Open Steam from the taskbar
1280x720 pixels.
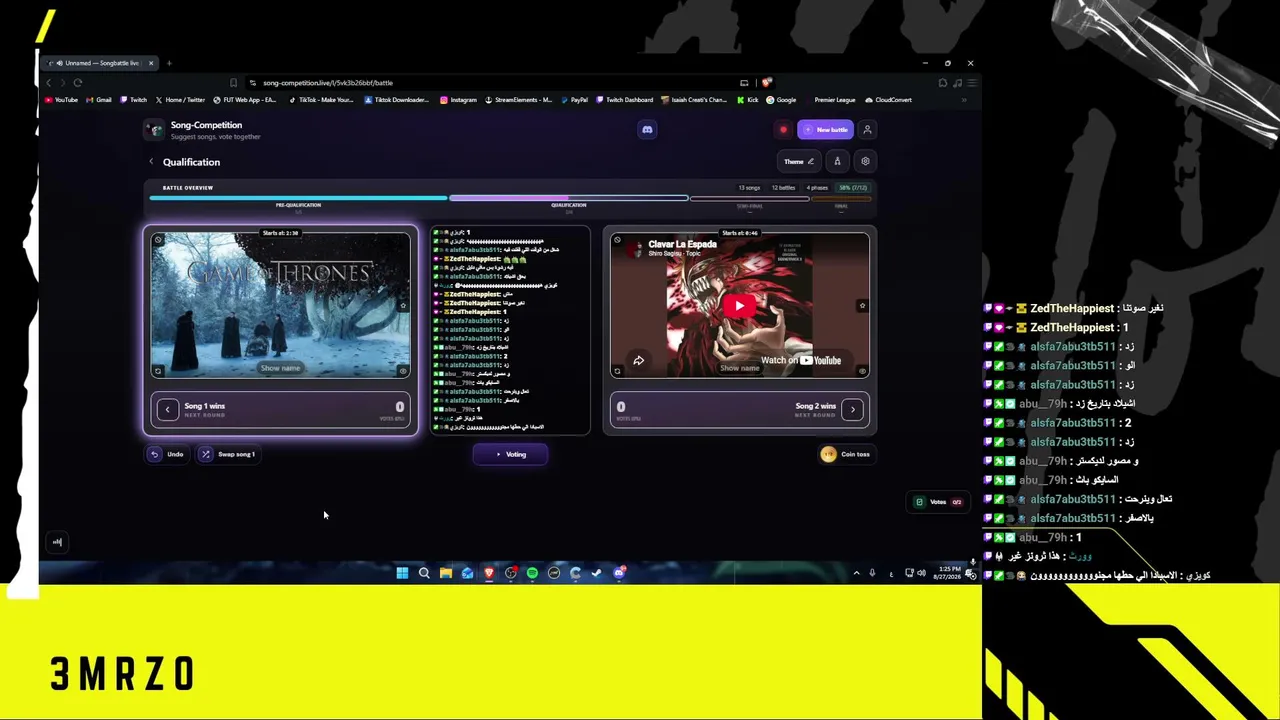coord(597,573)
